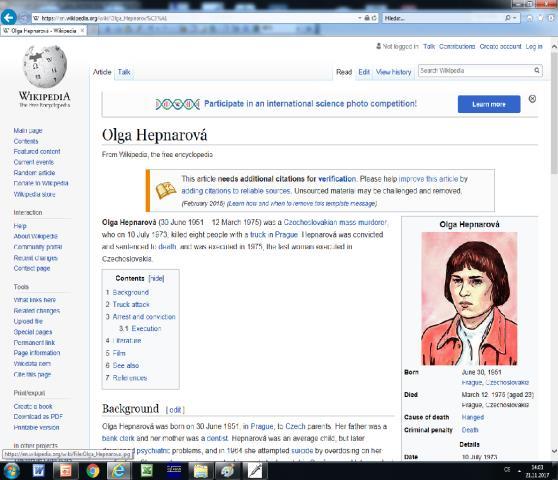Click the Olga Hepnarová portrait image

(469, 299)
